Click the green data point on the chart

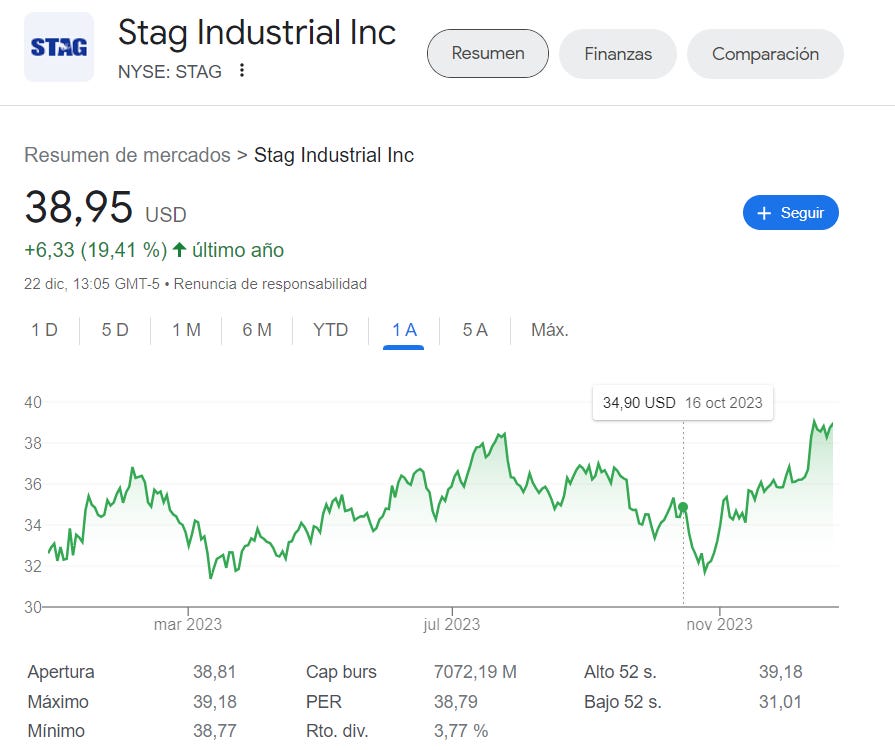683,507
